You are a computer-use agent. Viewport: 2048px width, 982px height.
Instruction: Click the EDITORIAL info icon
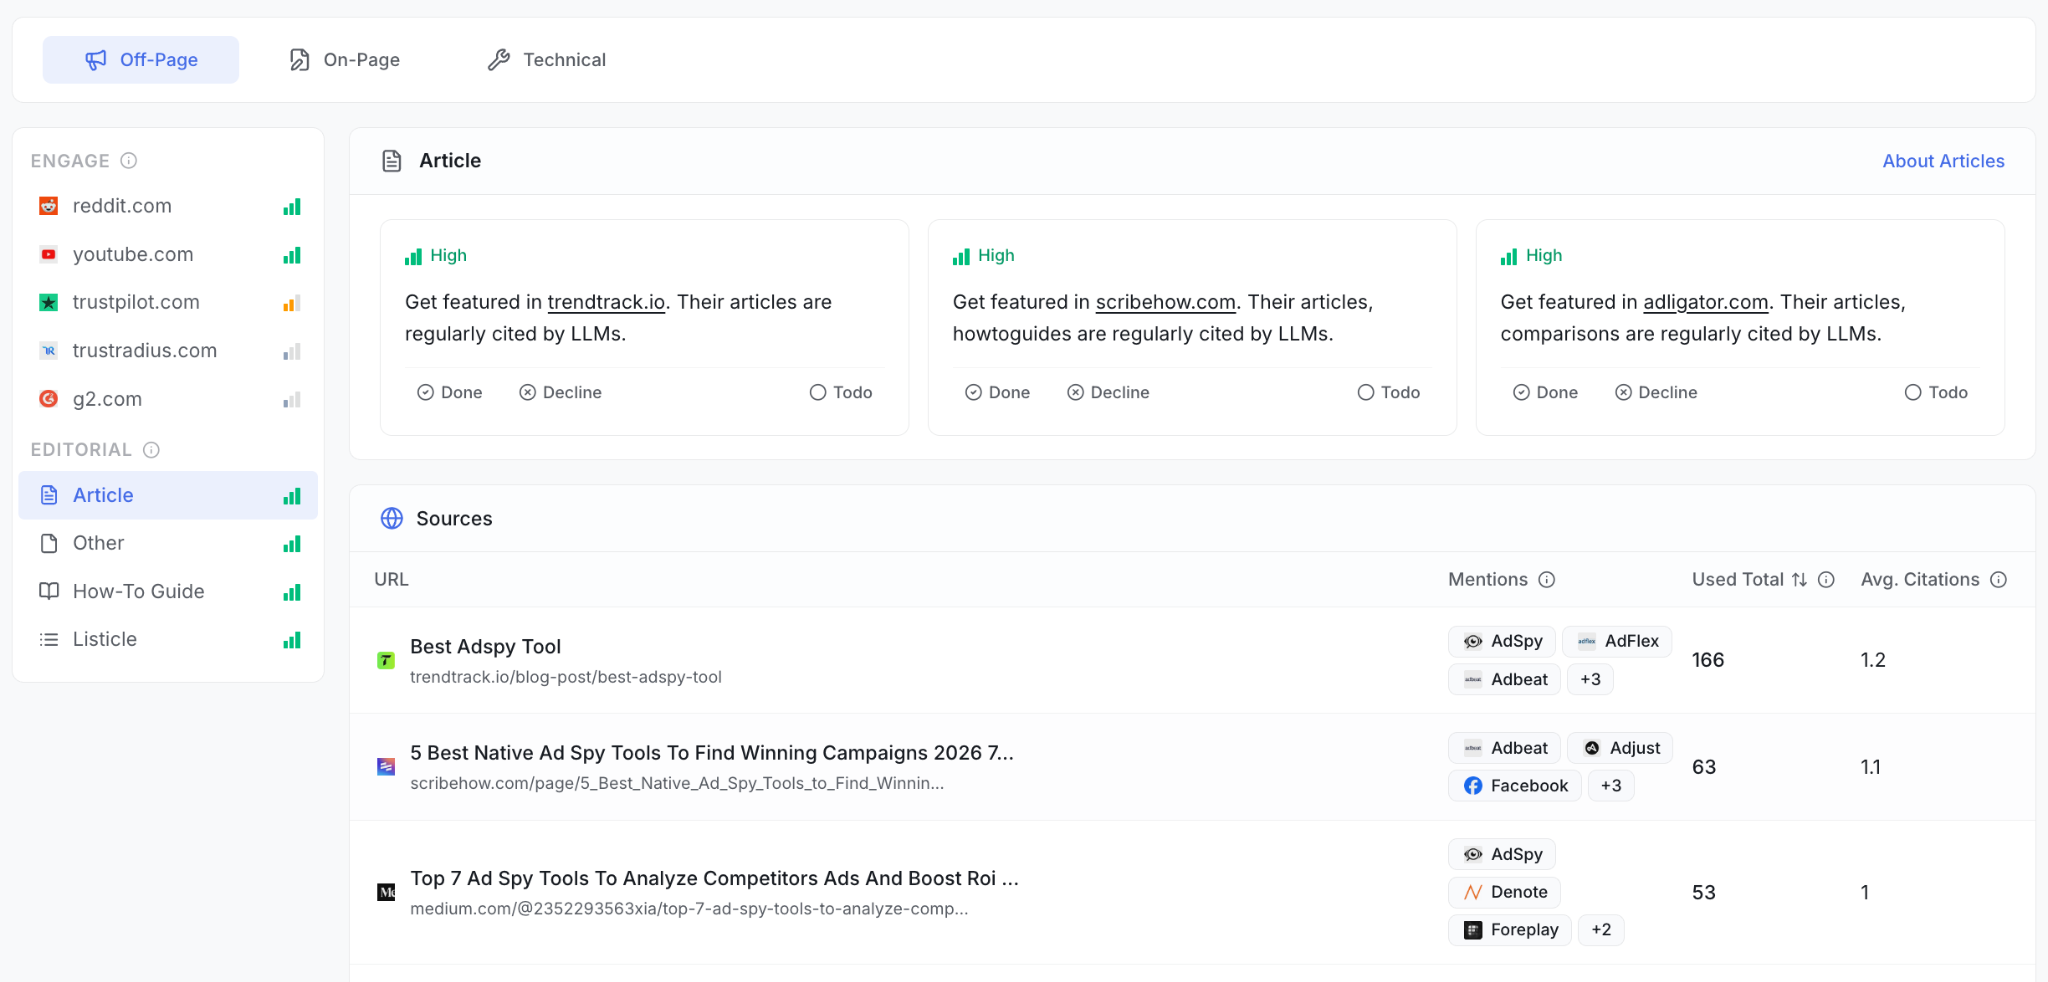coord(151,450)
